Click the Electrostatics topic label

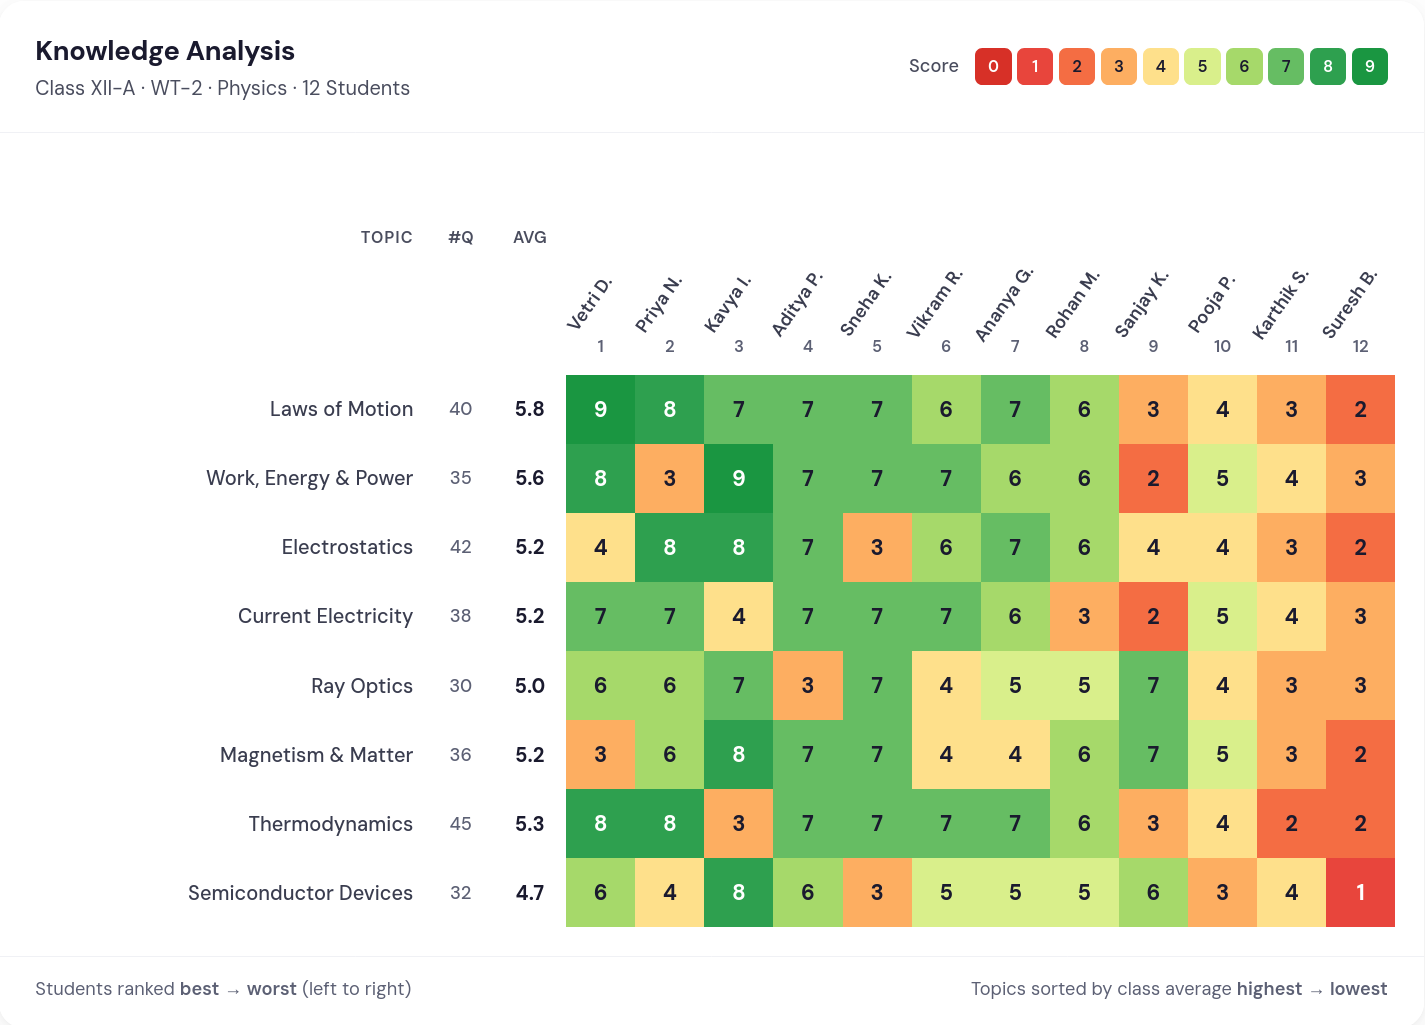(x=347, y=547)
